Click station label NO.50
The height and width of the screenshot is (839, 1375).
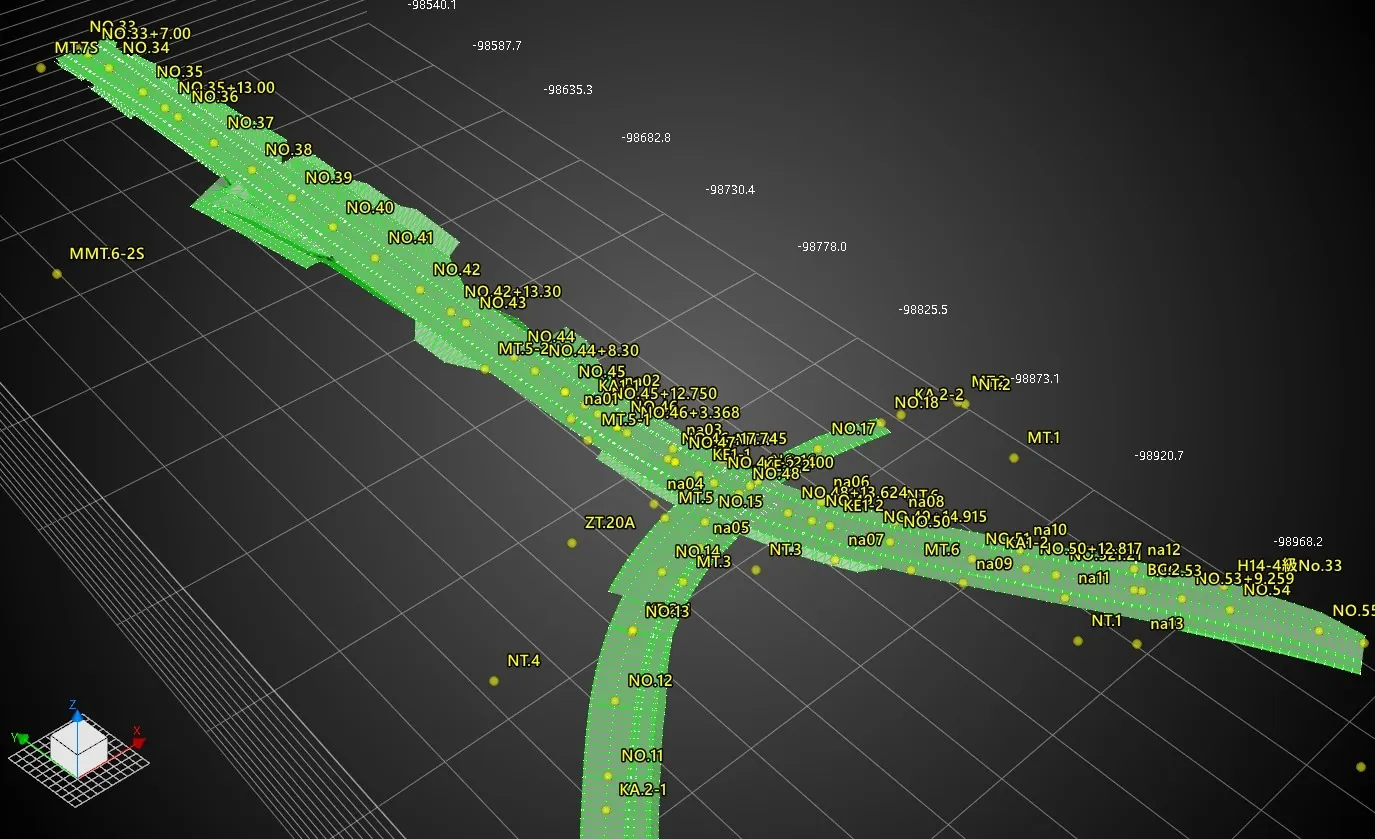coord(927,522)
